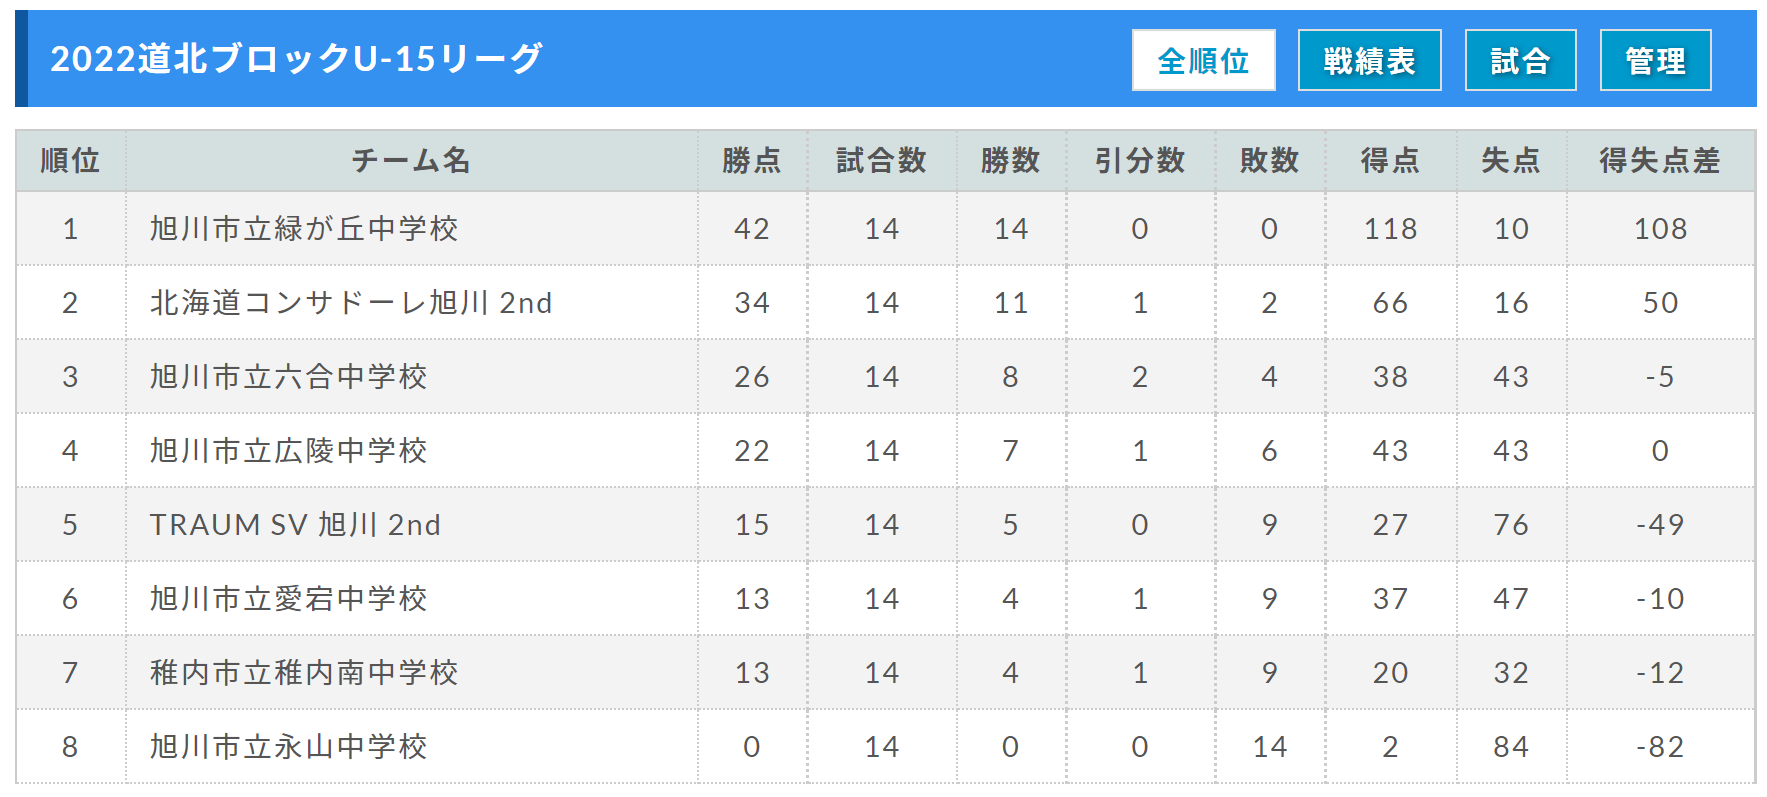Click the 得失点差 column header
The width and height of the screenshot is (1767, 797).
tap(1660, 160)
